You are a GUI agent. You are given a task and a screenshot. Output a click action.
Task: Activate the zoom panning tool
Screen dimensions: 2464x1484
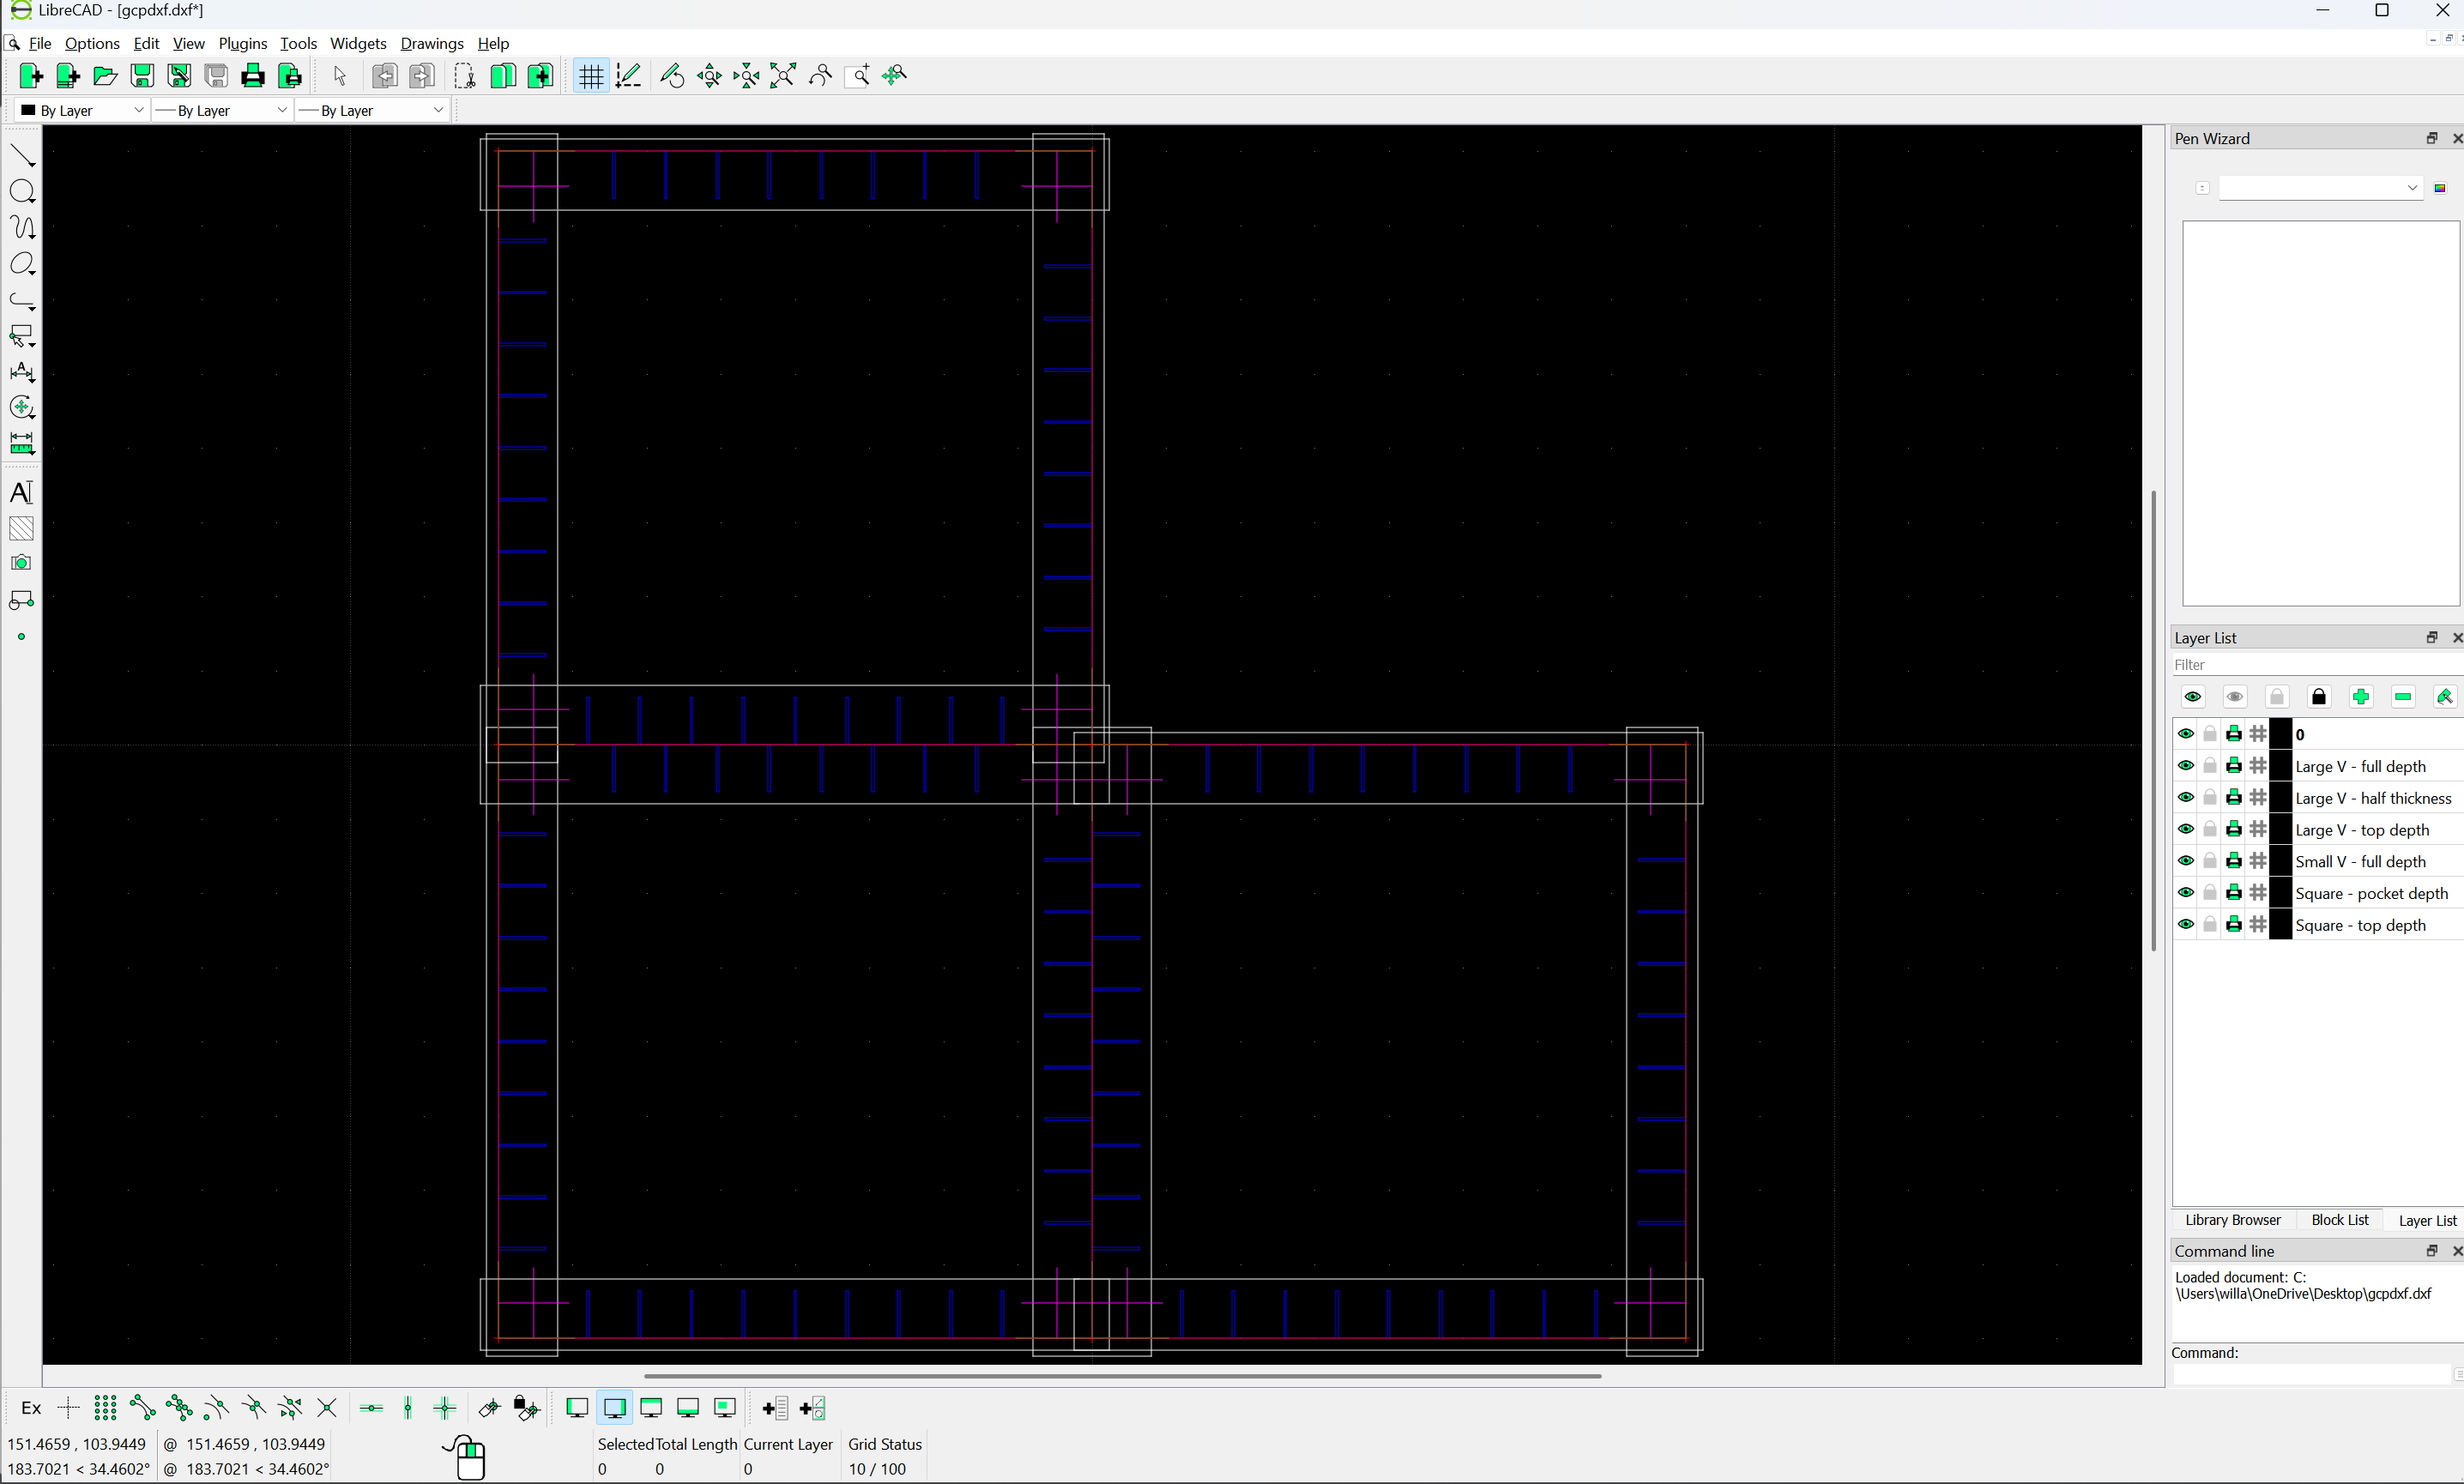(894, 76)
